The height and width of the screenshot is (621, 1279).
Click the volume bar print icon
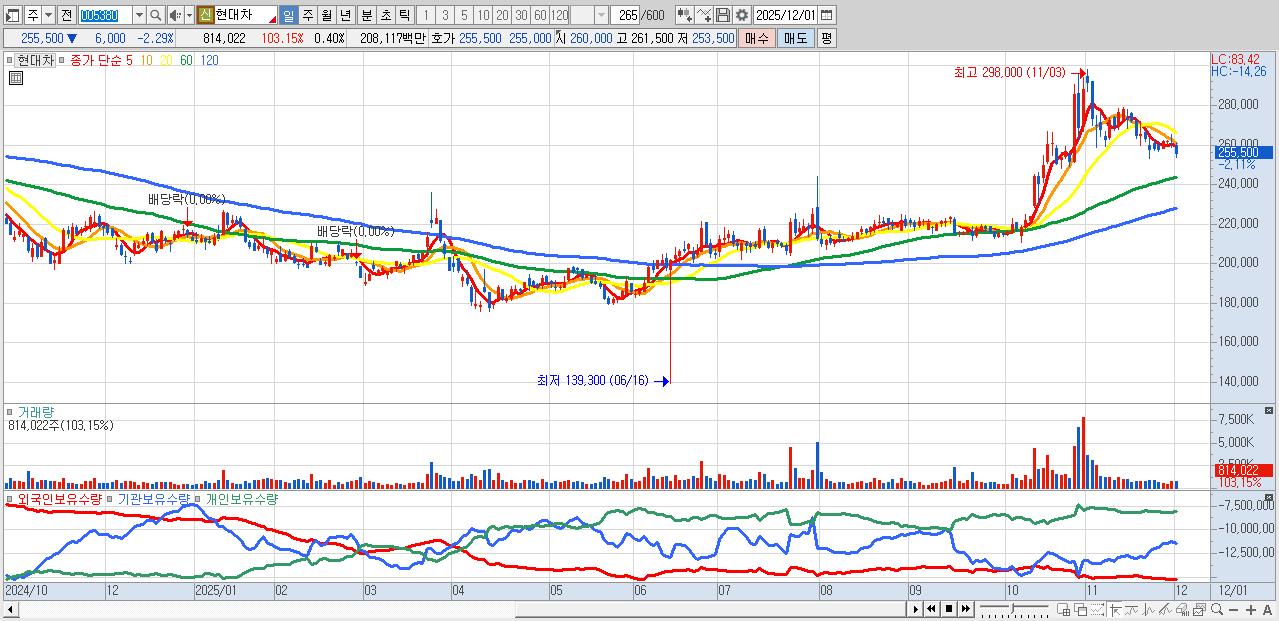coord(1182,609)
